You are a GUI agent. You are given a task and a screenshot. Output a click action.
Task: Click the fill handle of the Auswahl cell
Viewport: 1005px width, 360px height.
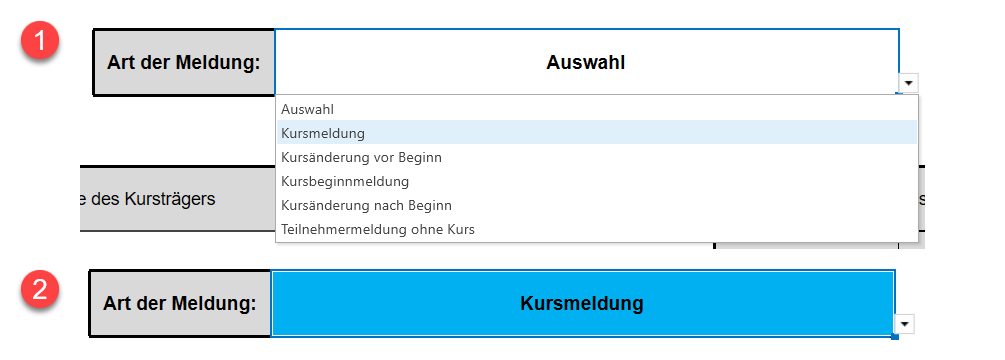[899, 95]
